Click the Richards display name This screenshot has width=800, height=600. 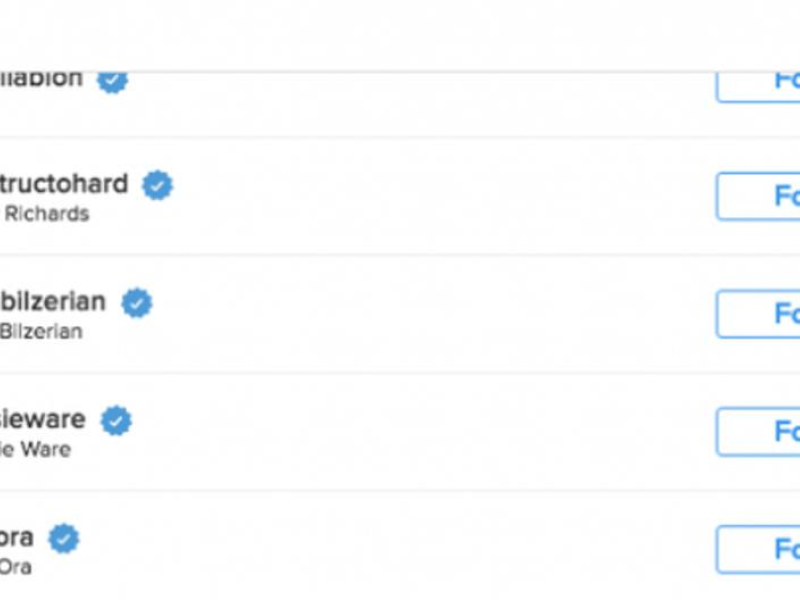47,214
